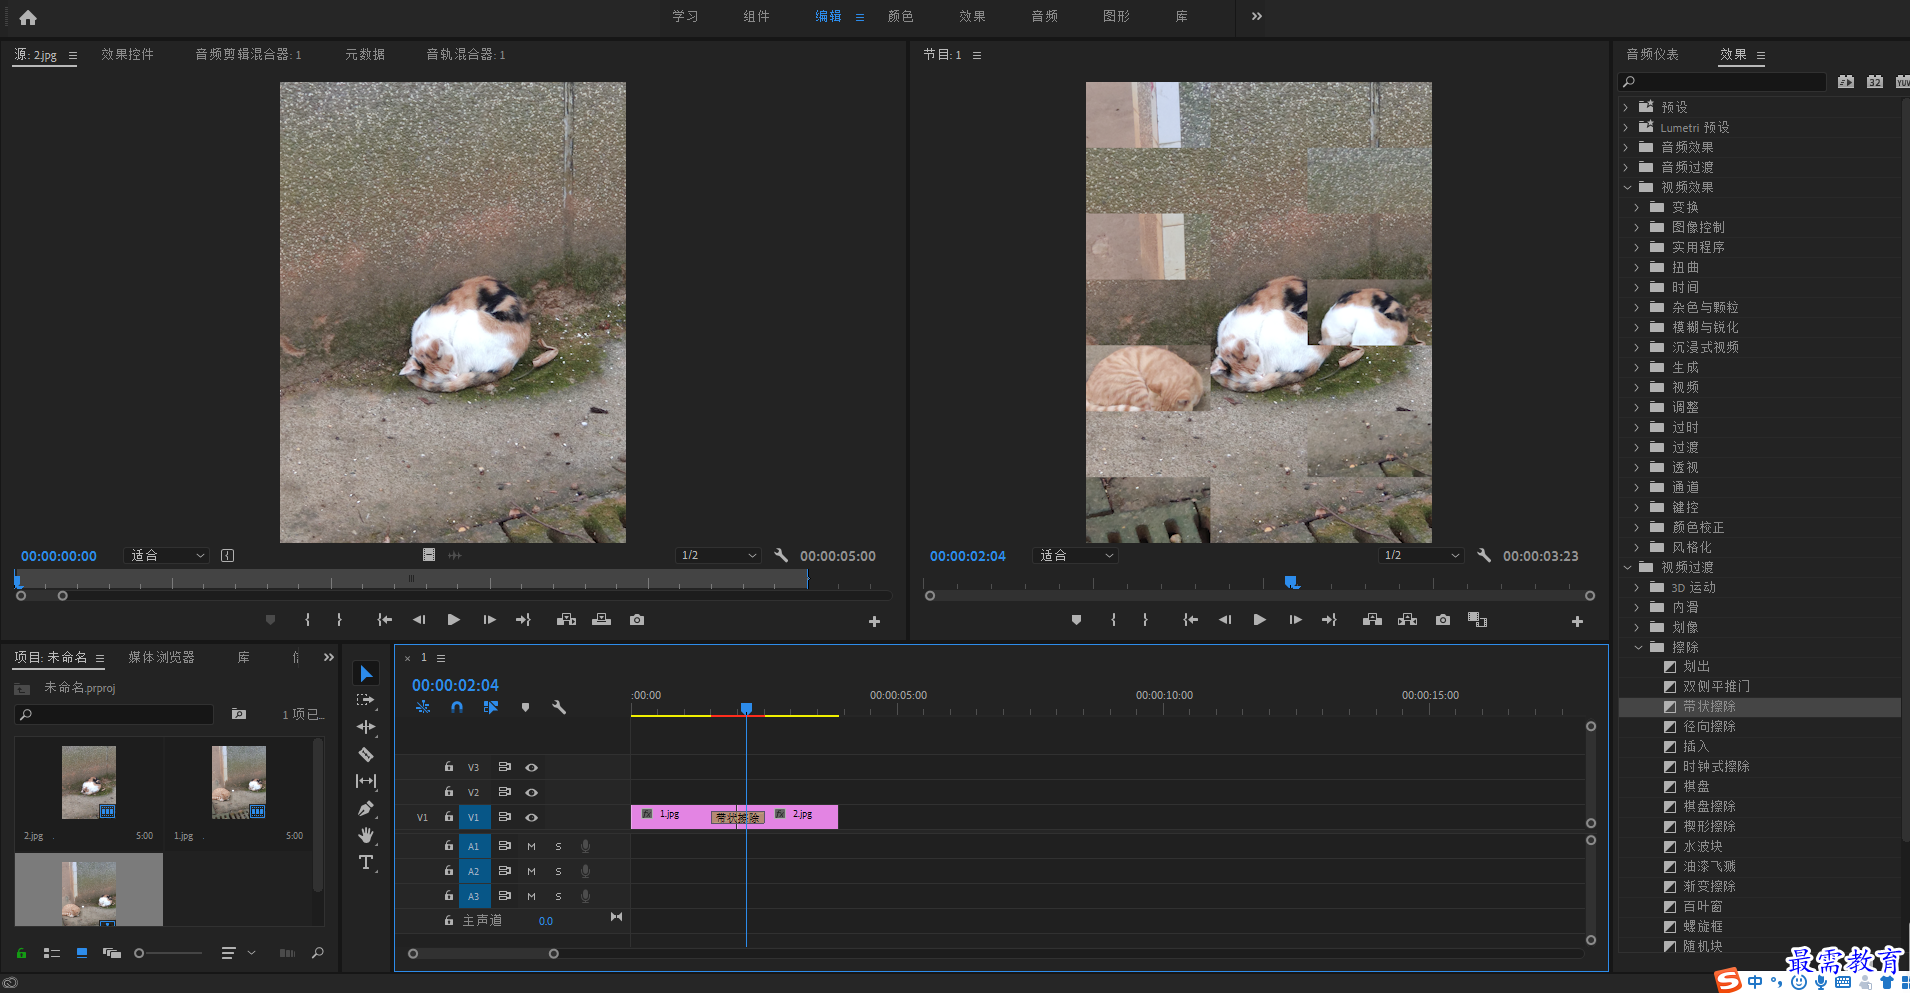Step forward one frame in Program monitor
Screen dimensions: 1910x993
point(1295,620)
